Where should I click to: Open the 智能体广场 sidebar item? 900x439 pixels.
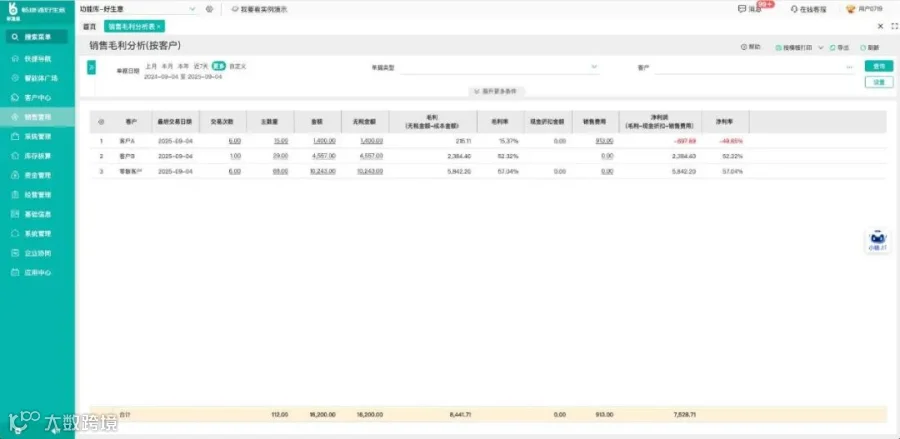37,78
